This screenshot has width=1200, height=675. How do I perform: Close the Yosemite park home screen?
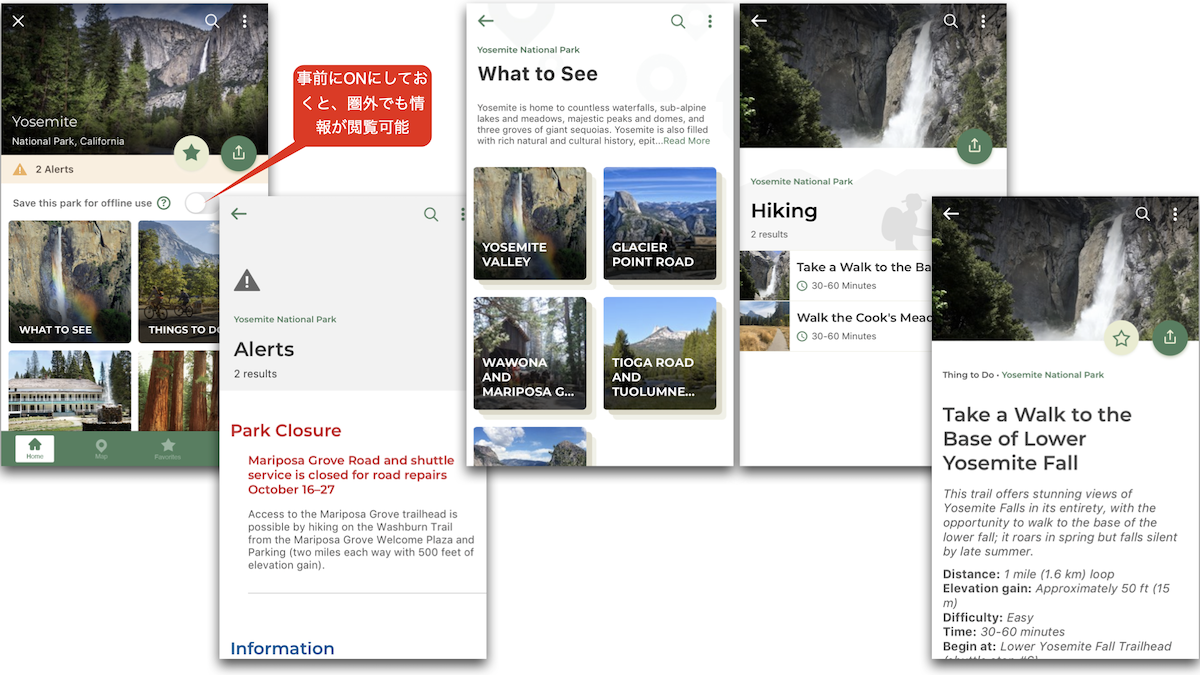pyautogui.click(x=18, y=21)
